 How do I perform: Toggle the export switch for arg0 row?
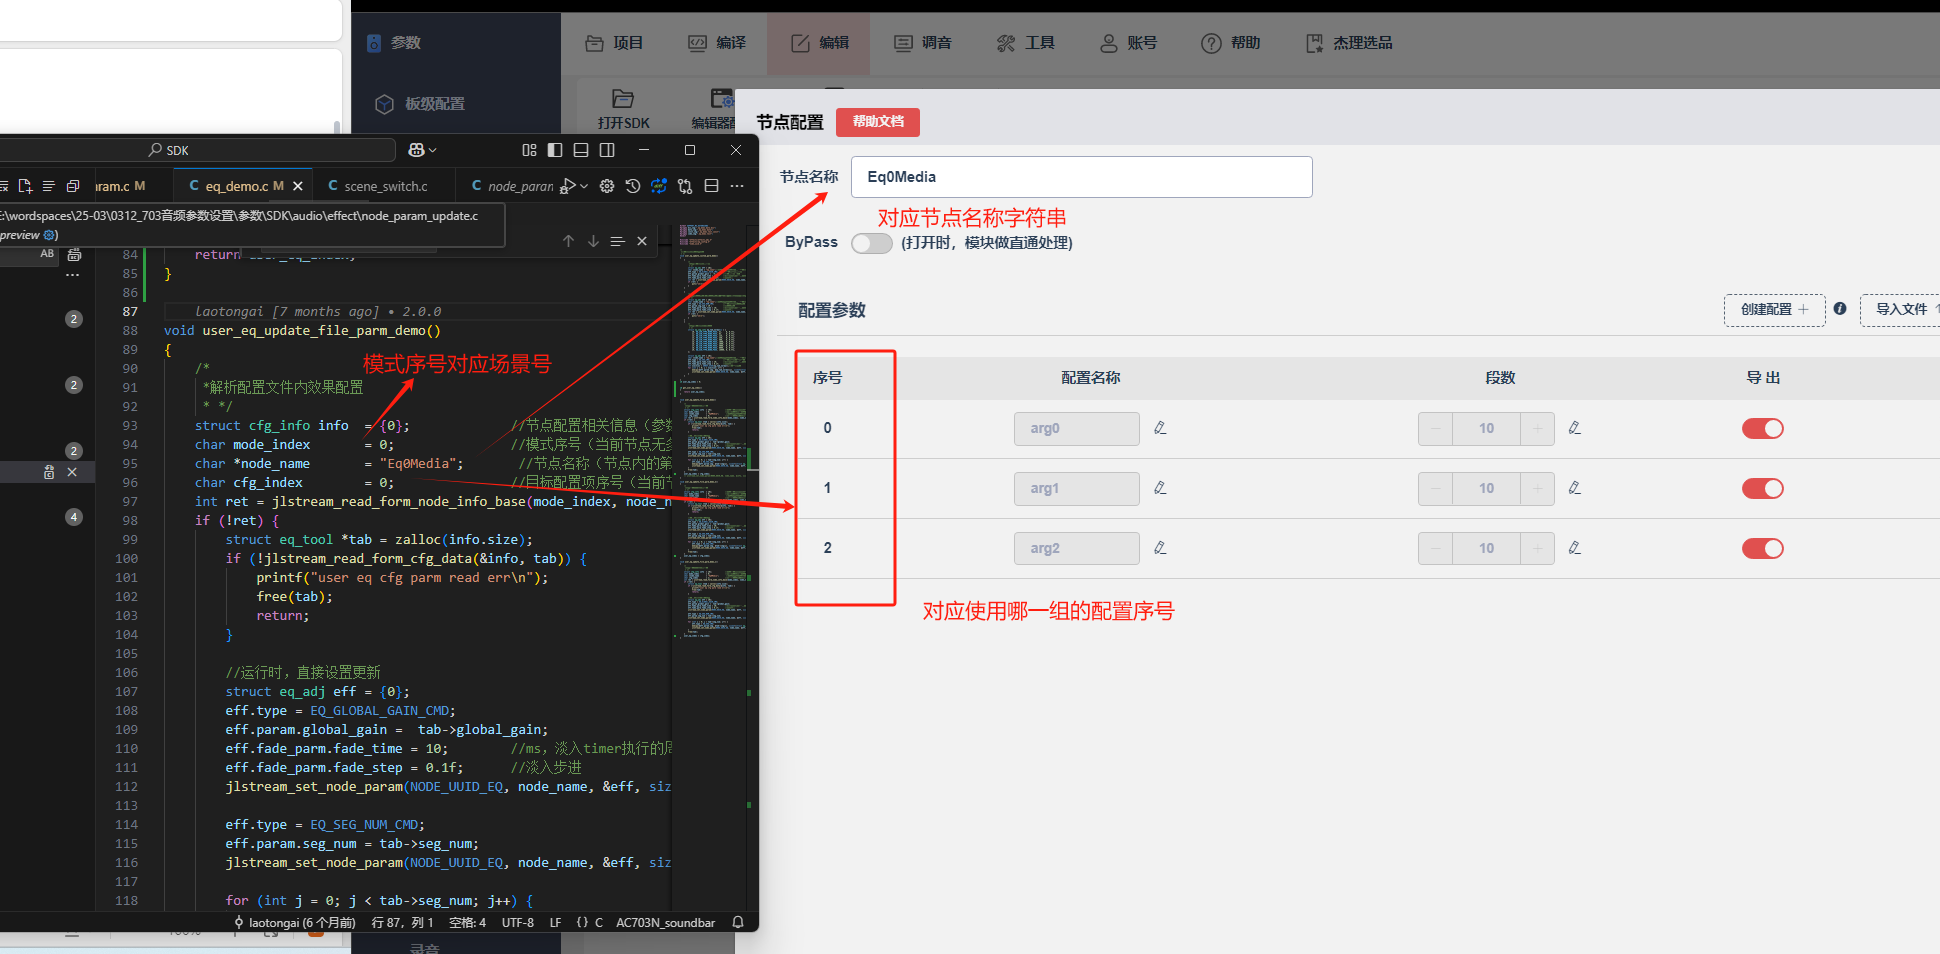(x=1763, y=428)
